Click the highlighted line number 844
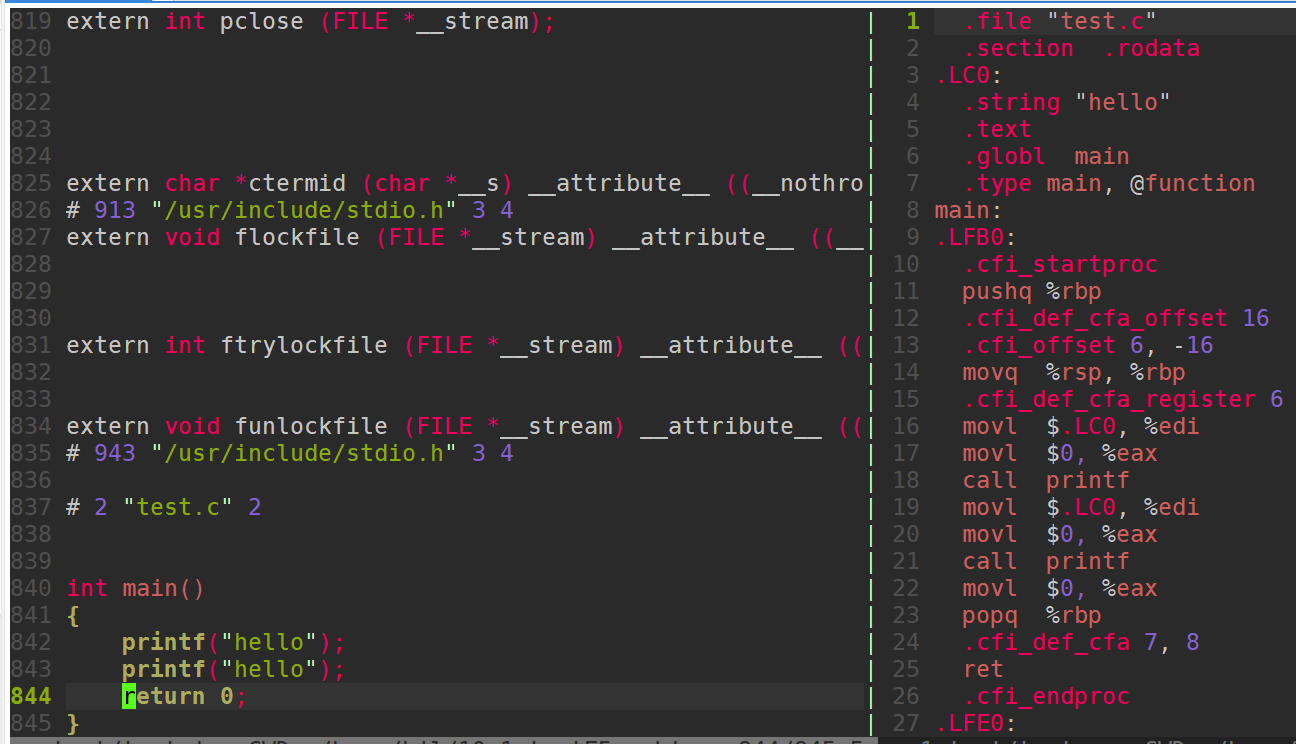This screenshot has height=744, width=1296. [x=31, y=696]
